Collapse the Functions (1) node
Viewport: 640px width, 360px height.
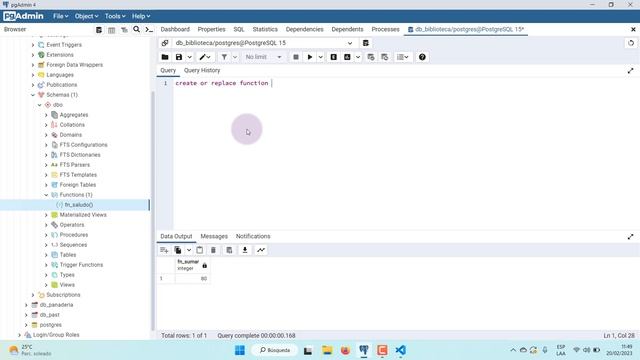46,195
